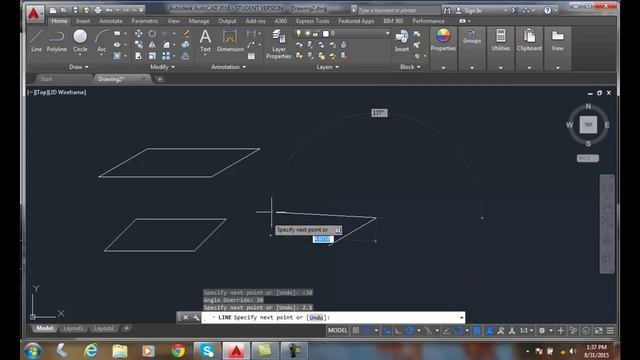Viewport: 640px width, 360px height.
Task: Expand the View panel dropdown arrow
Action: 558,68
